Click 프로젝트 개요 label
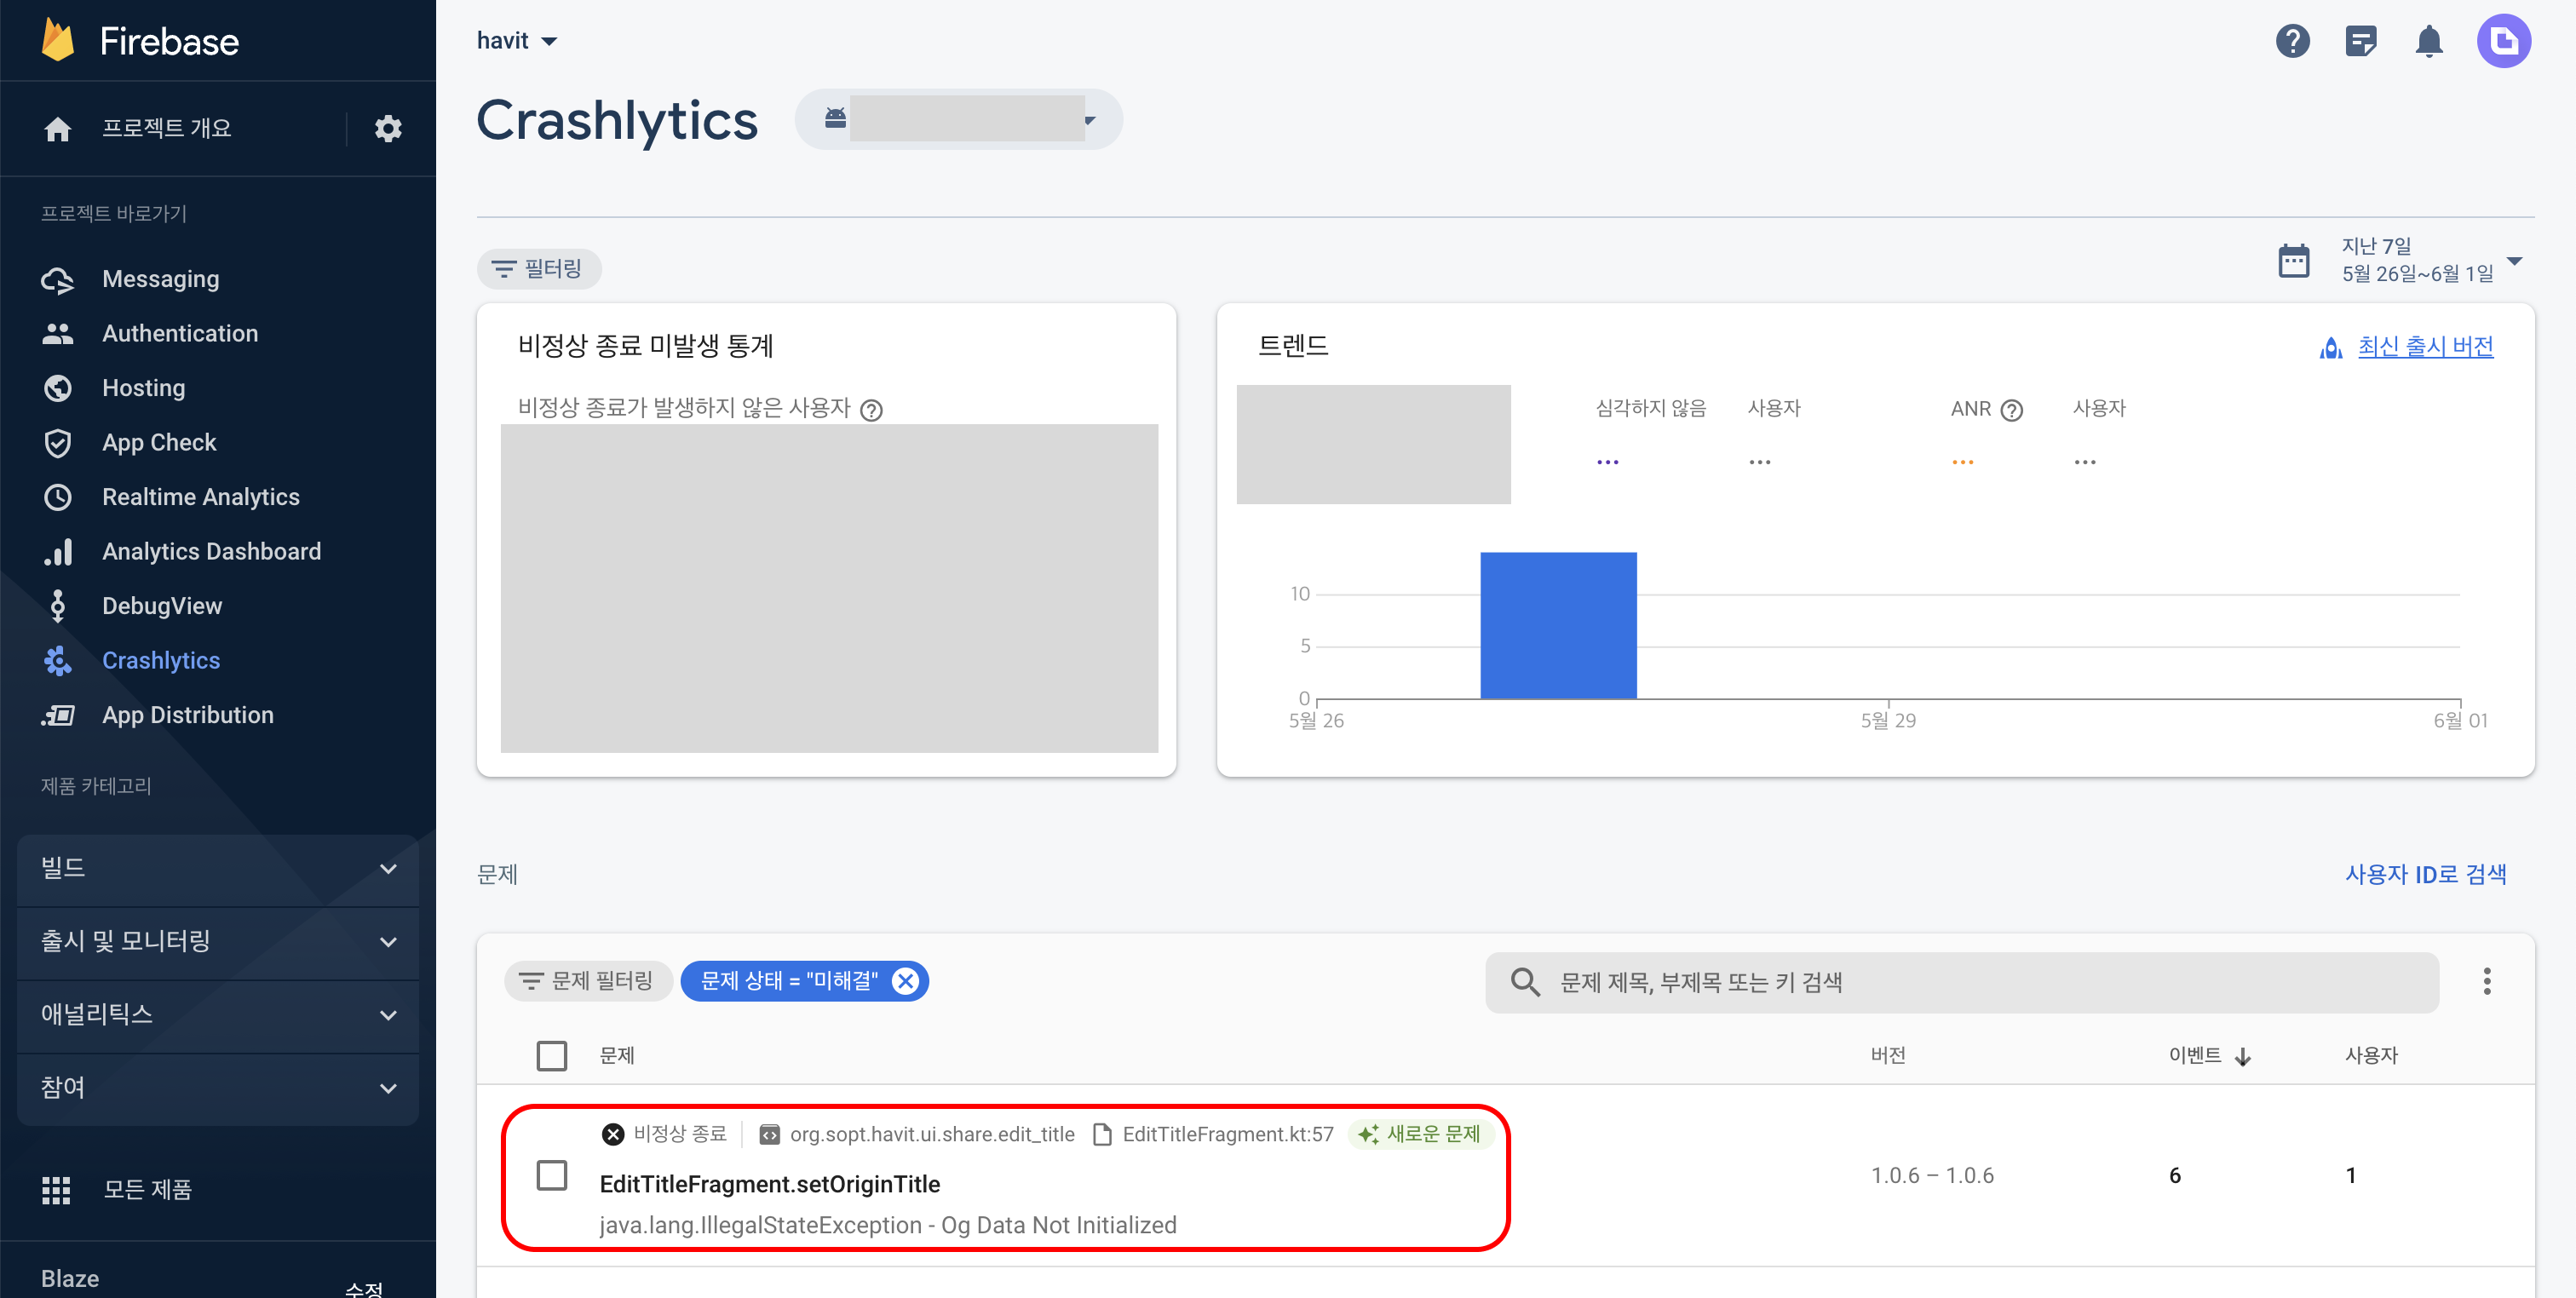This screenshot has width=2576, height=1298. pos(166,129)
